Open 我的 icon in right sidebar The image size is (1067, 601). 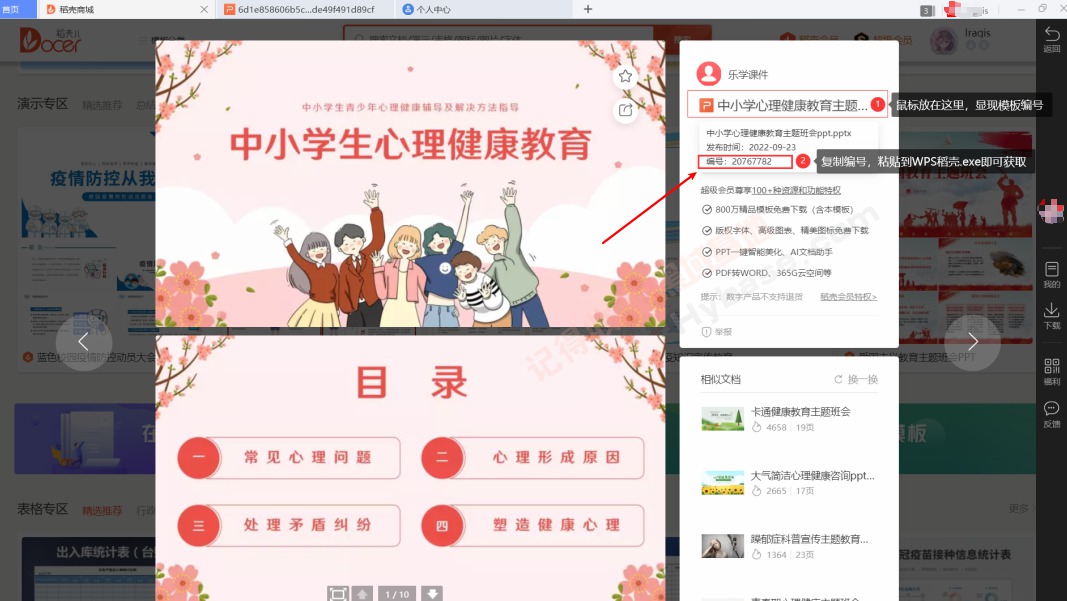[x=1051, y=275]
